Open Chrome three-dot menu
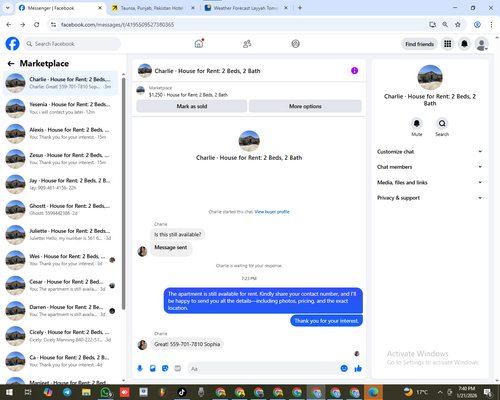The width and height of the screenshot is (500, 400). click(x=491, y=24)
